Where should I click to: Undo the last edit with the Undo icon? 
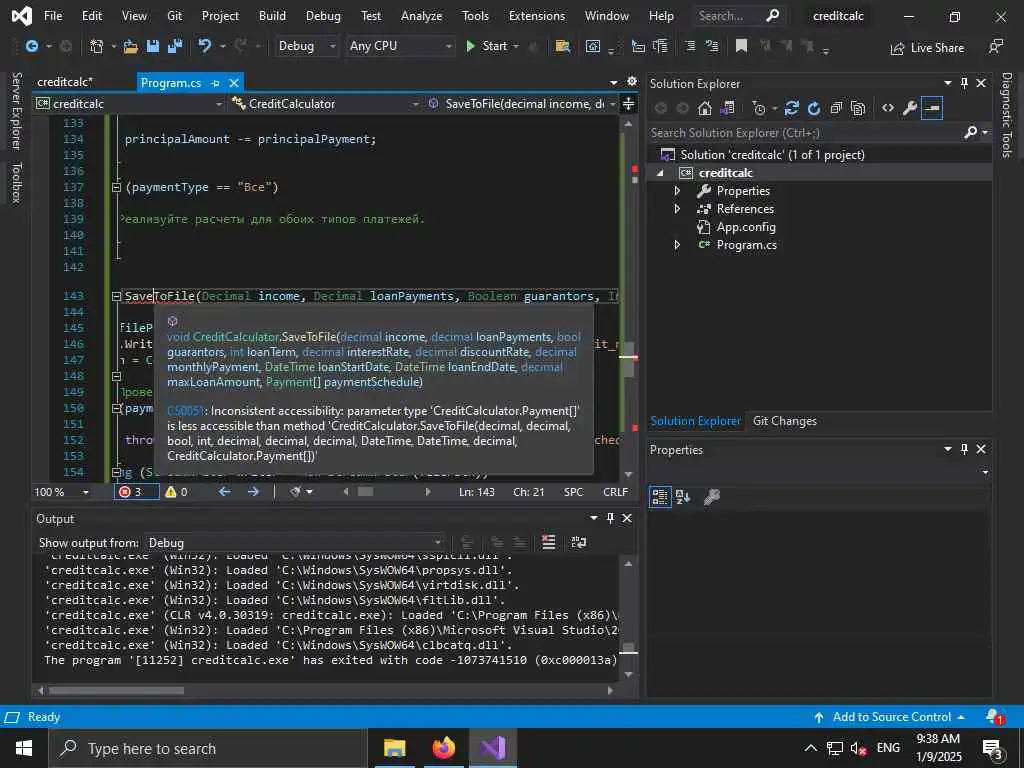204,46
